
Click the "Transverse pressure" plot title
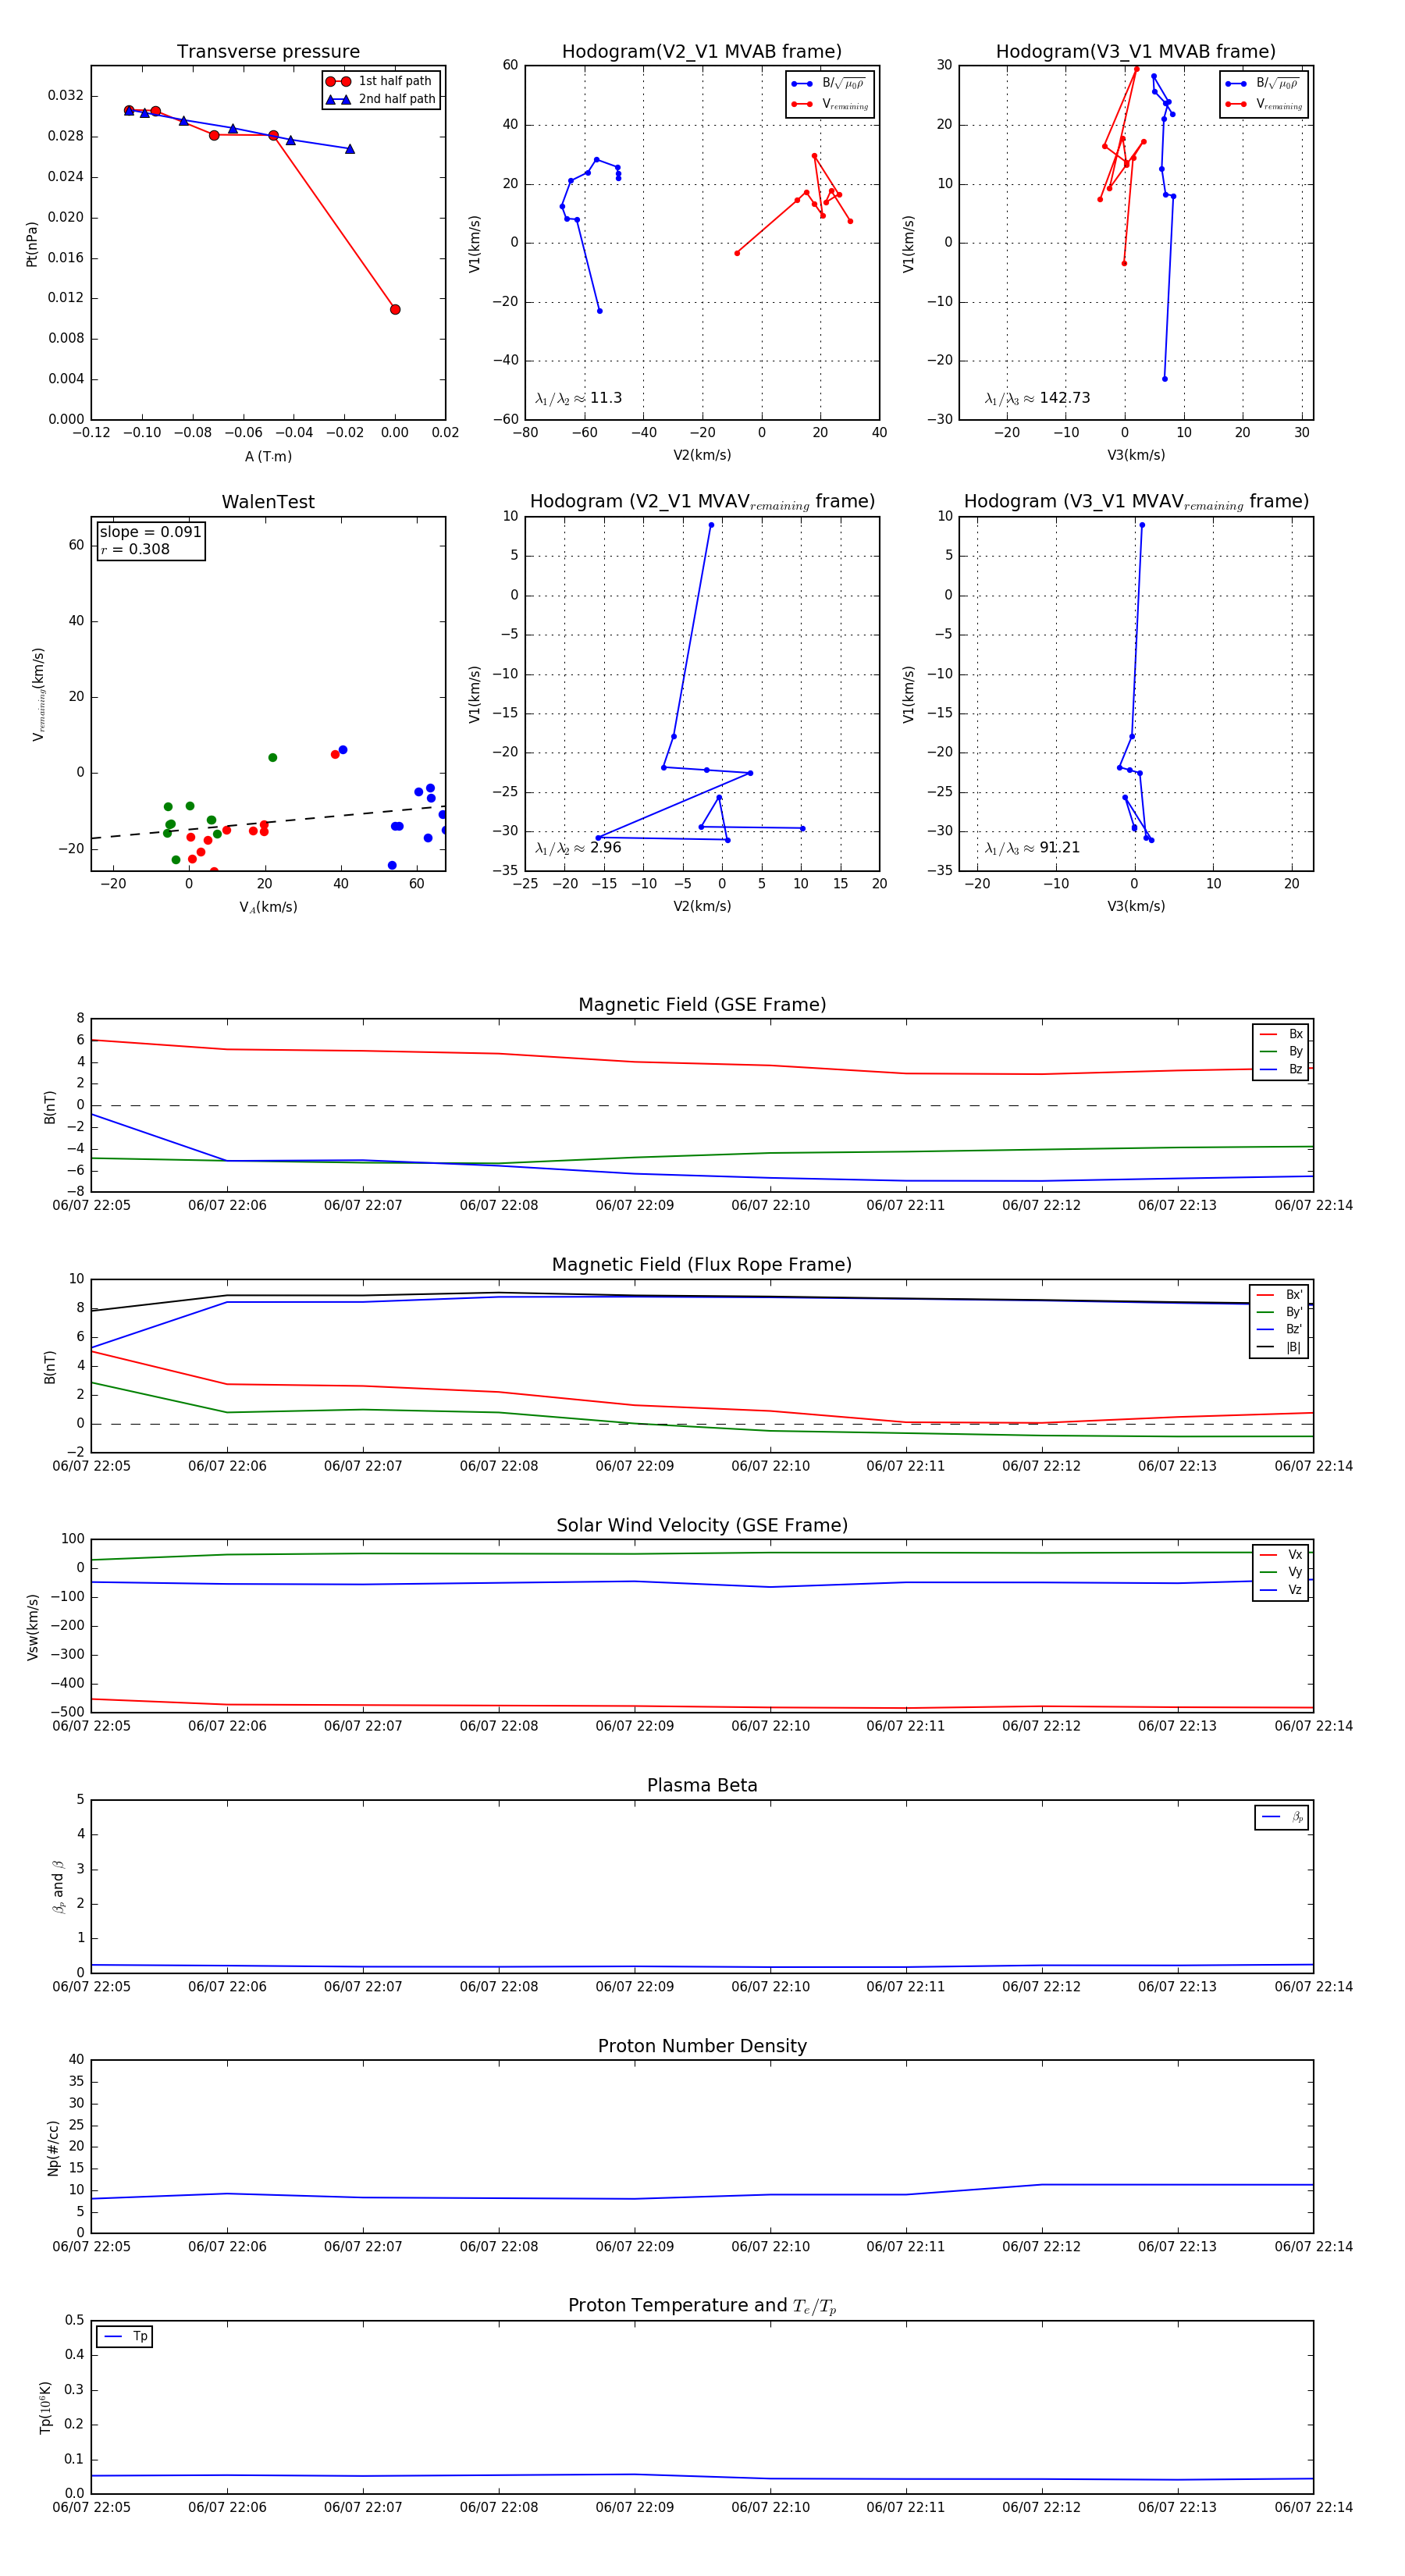click(x=268, y=52)
